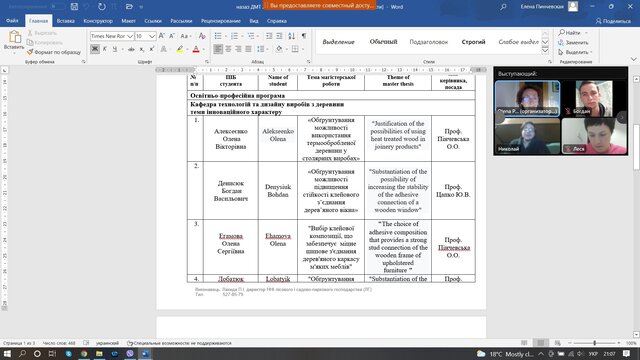Click the Sort (A-Z) icon

click(x=291, y=36)
